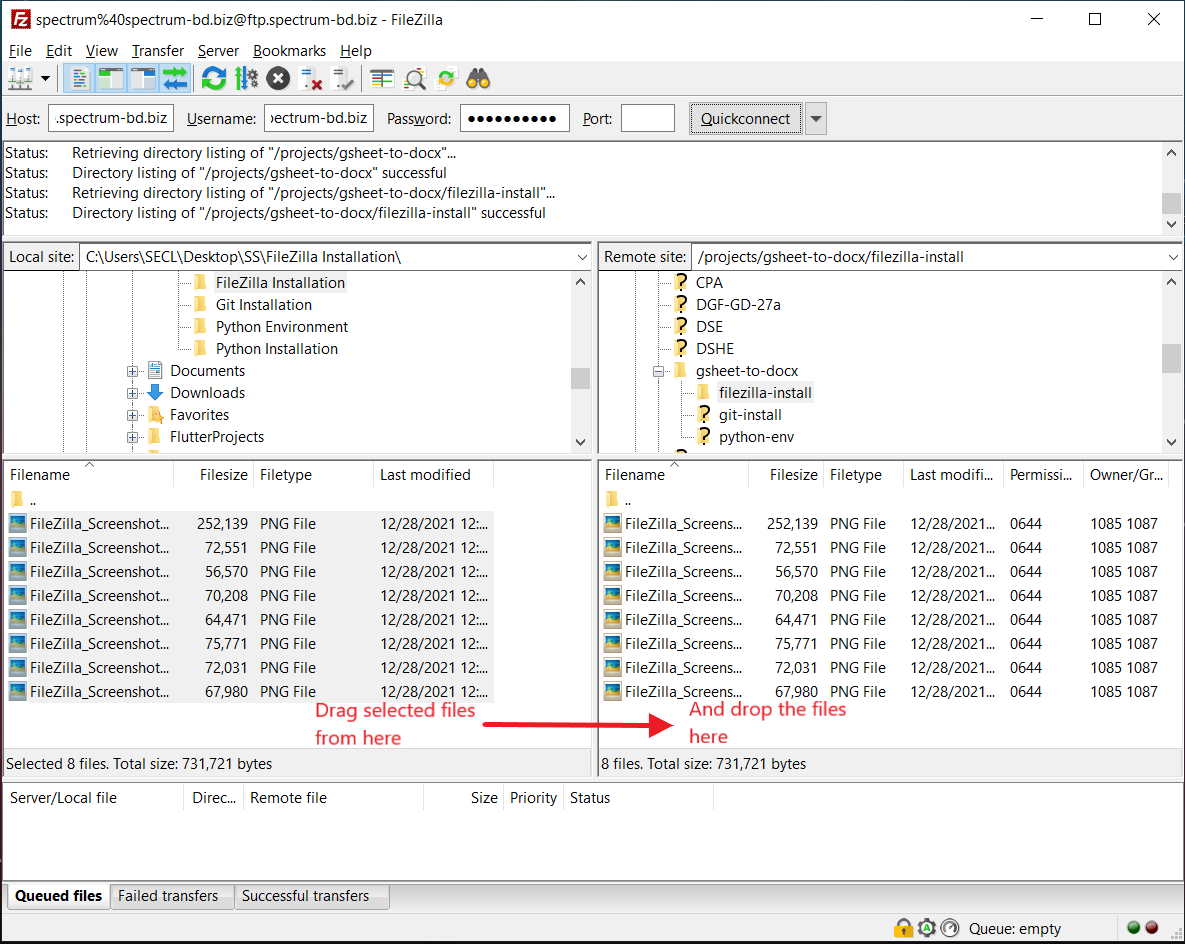The image size is (1185, 944).
Task: Open the File menu
Action: pos(20,51)
